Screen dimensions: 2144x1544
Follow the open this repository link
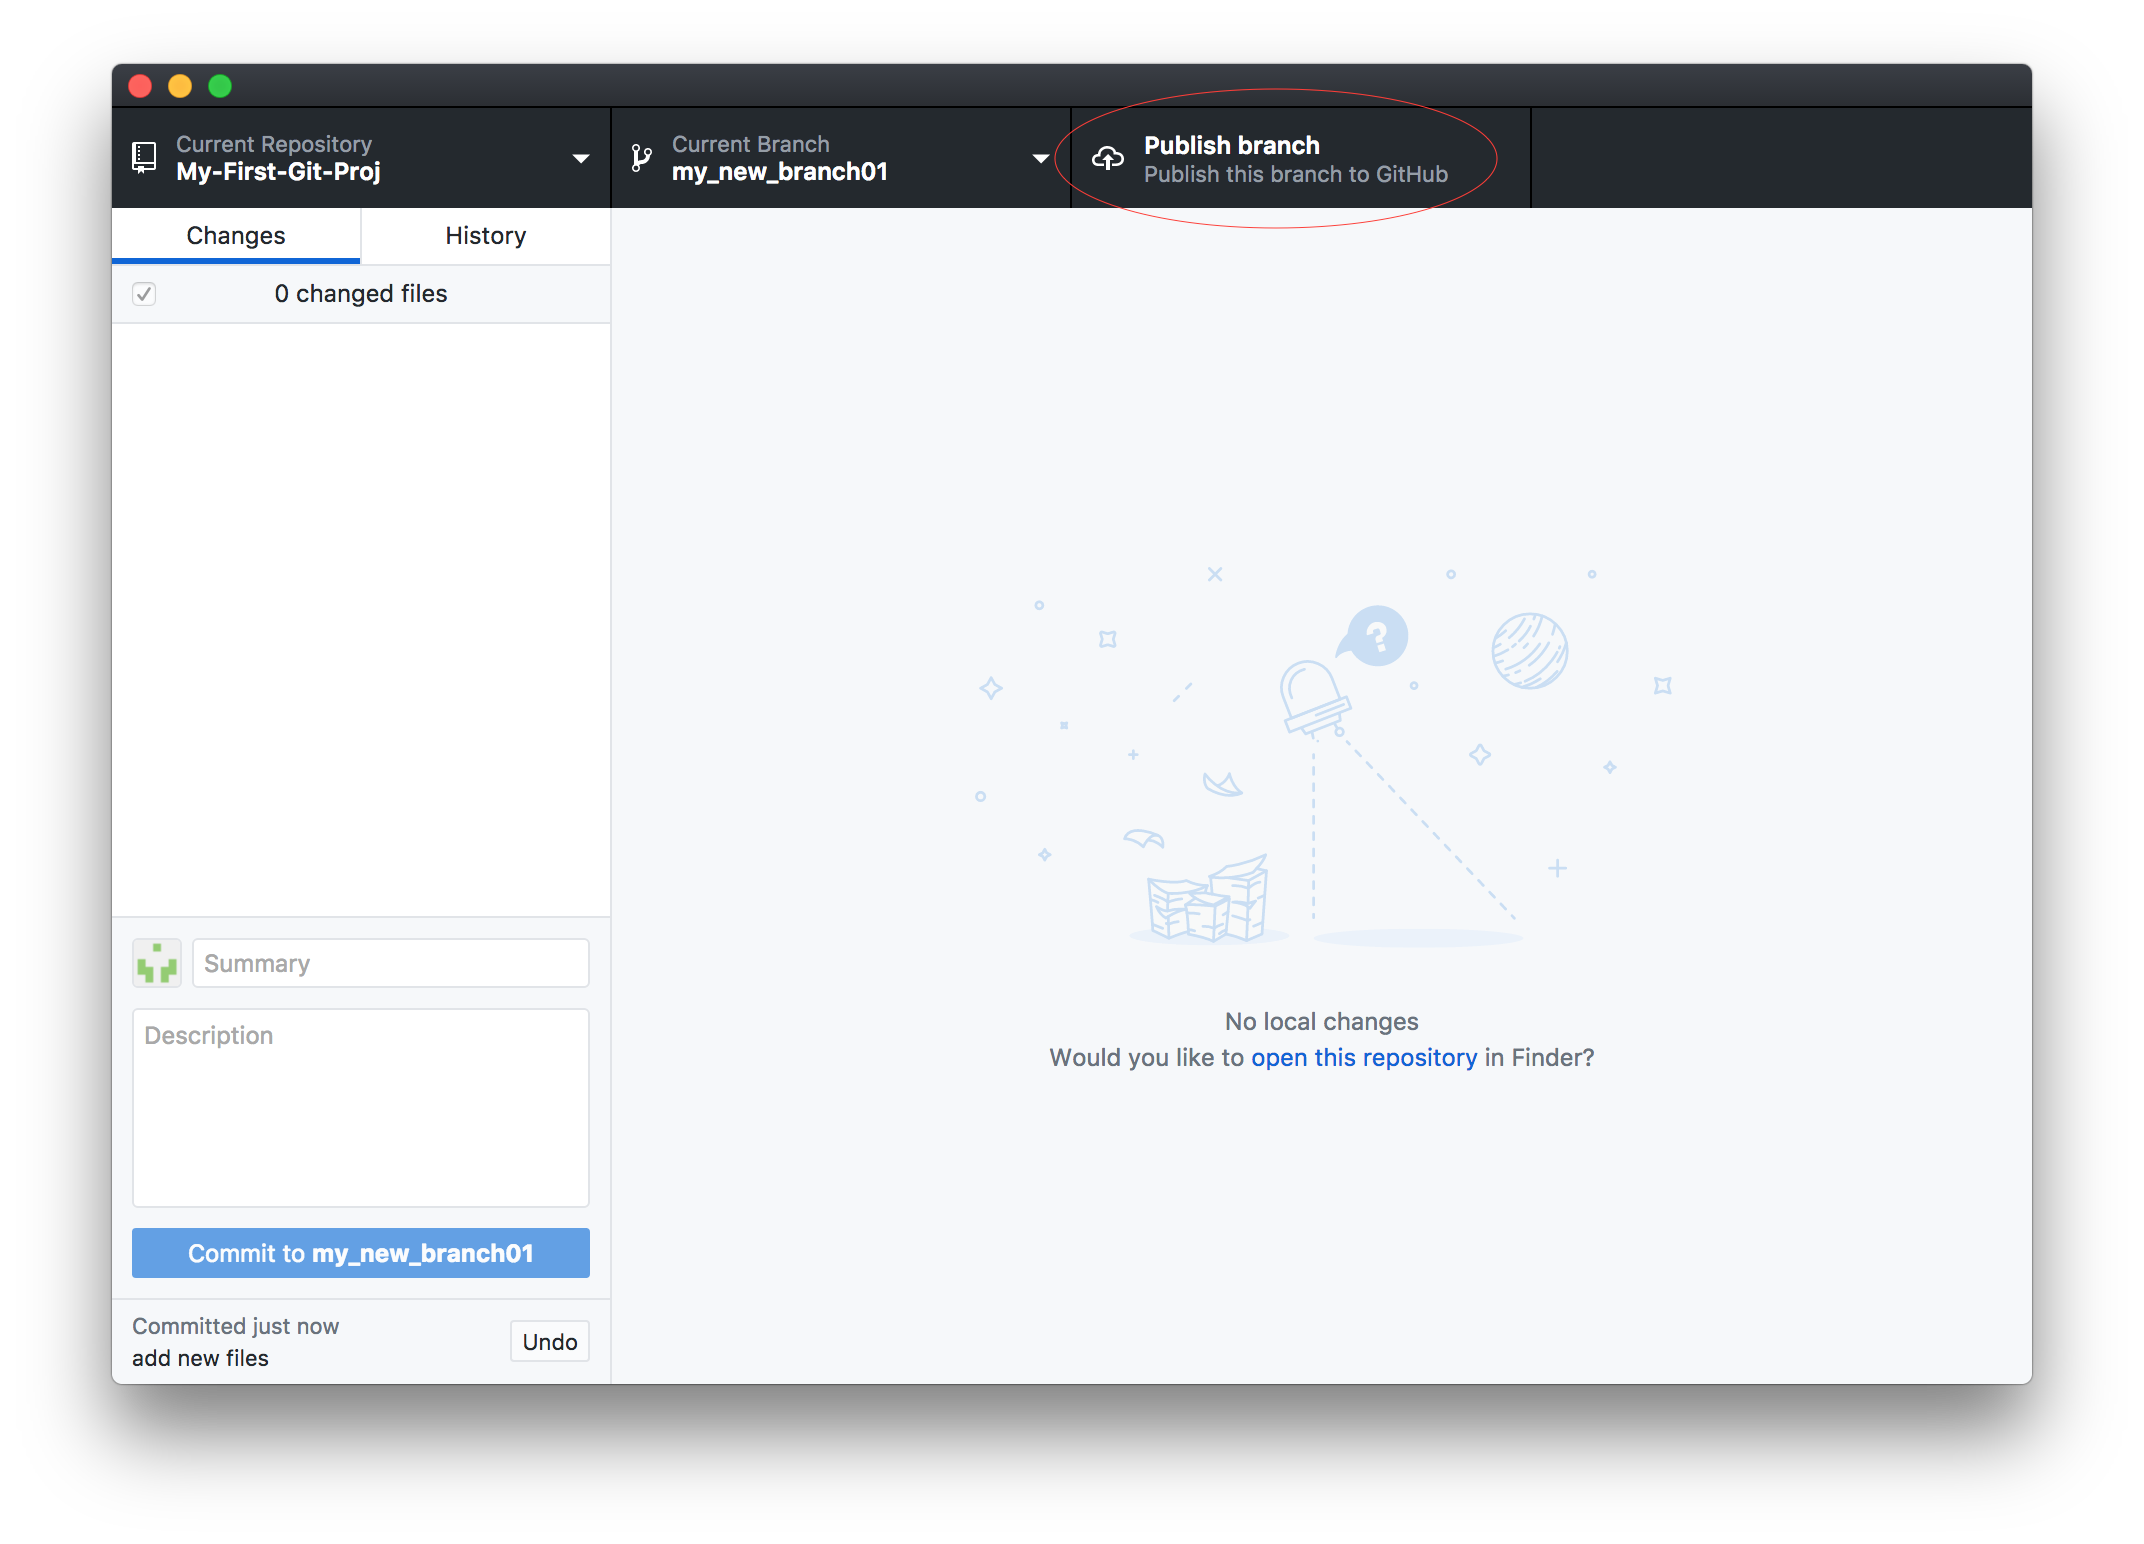click(x=1363, y=1058)
